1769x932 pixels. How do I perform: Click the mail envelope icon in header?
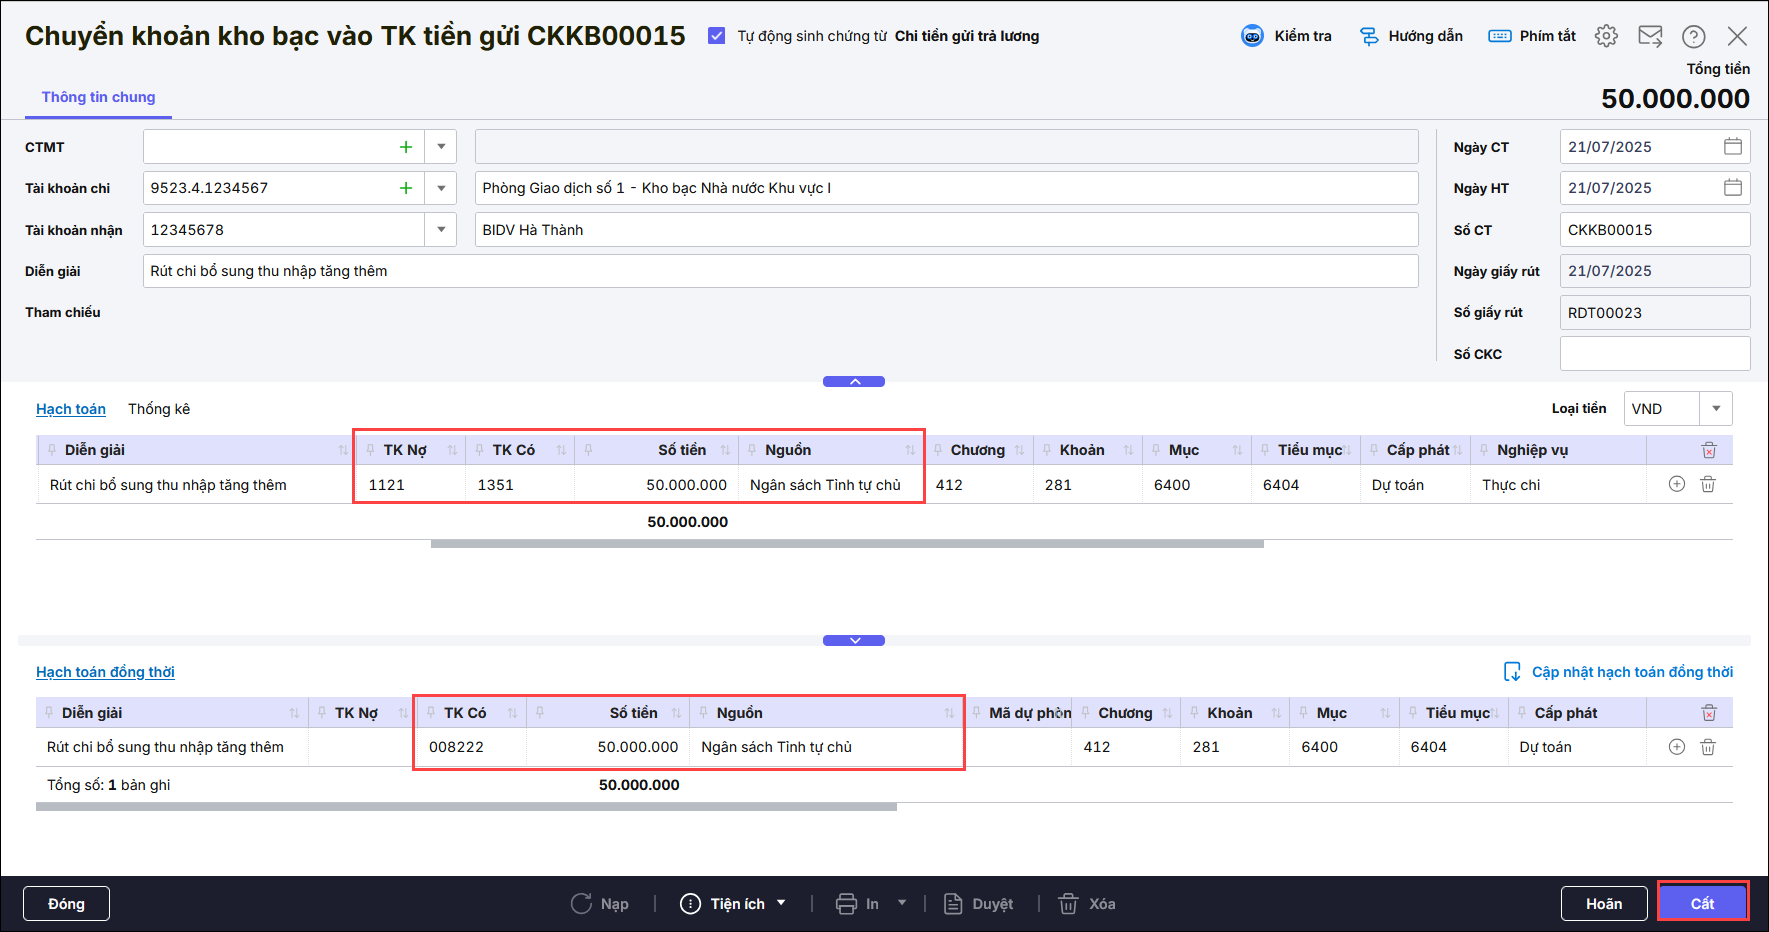[1650, 36]
